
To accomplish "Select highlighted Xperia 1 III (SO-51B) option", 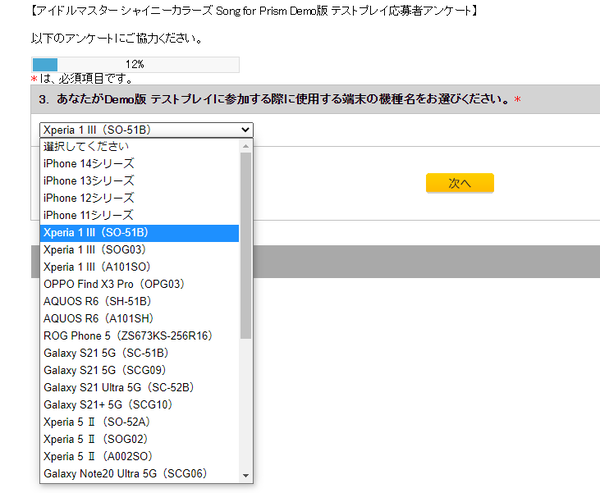I will 140,233.
